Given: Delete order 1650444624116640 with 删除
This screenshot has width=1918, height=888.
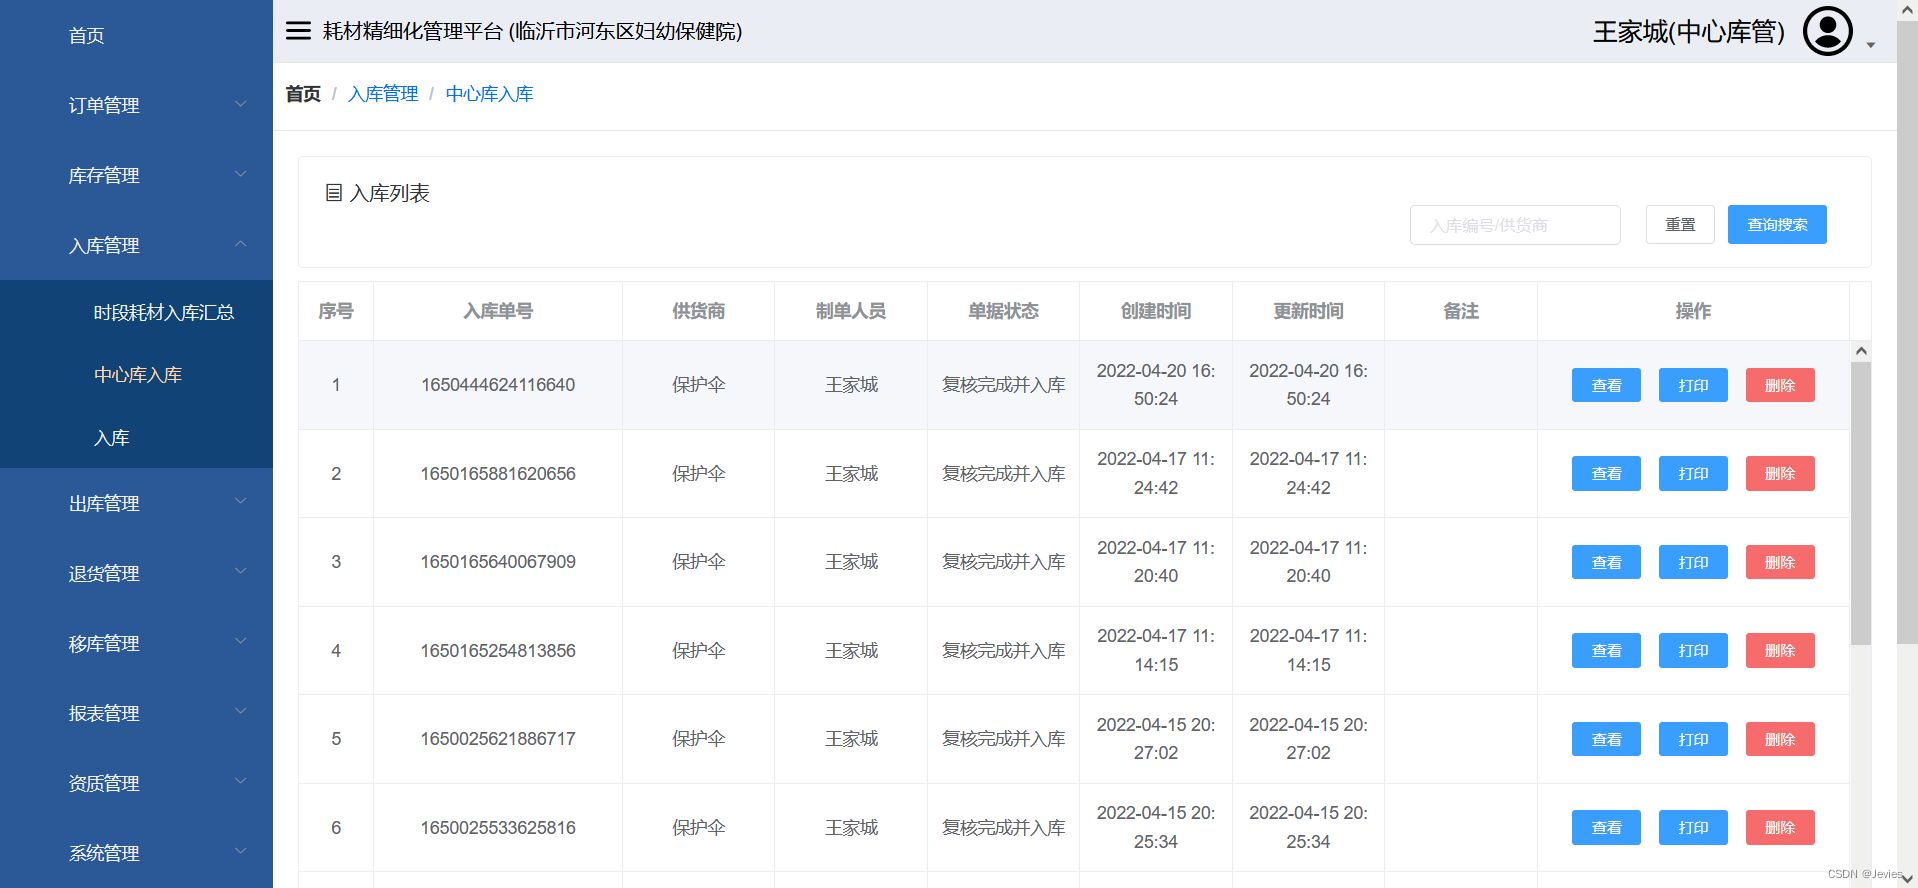Looking at the screenshot, I should tap(1780, 385).
